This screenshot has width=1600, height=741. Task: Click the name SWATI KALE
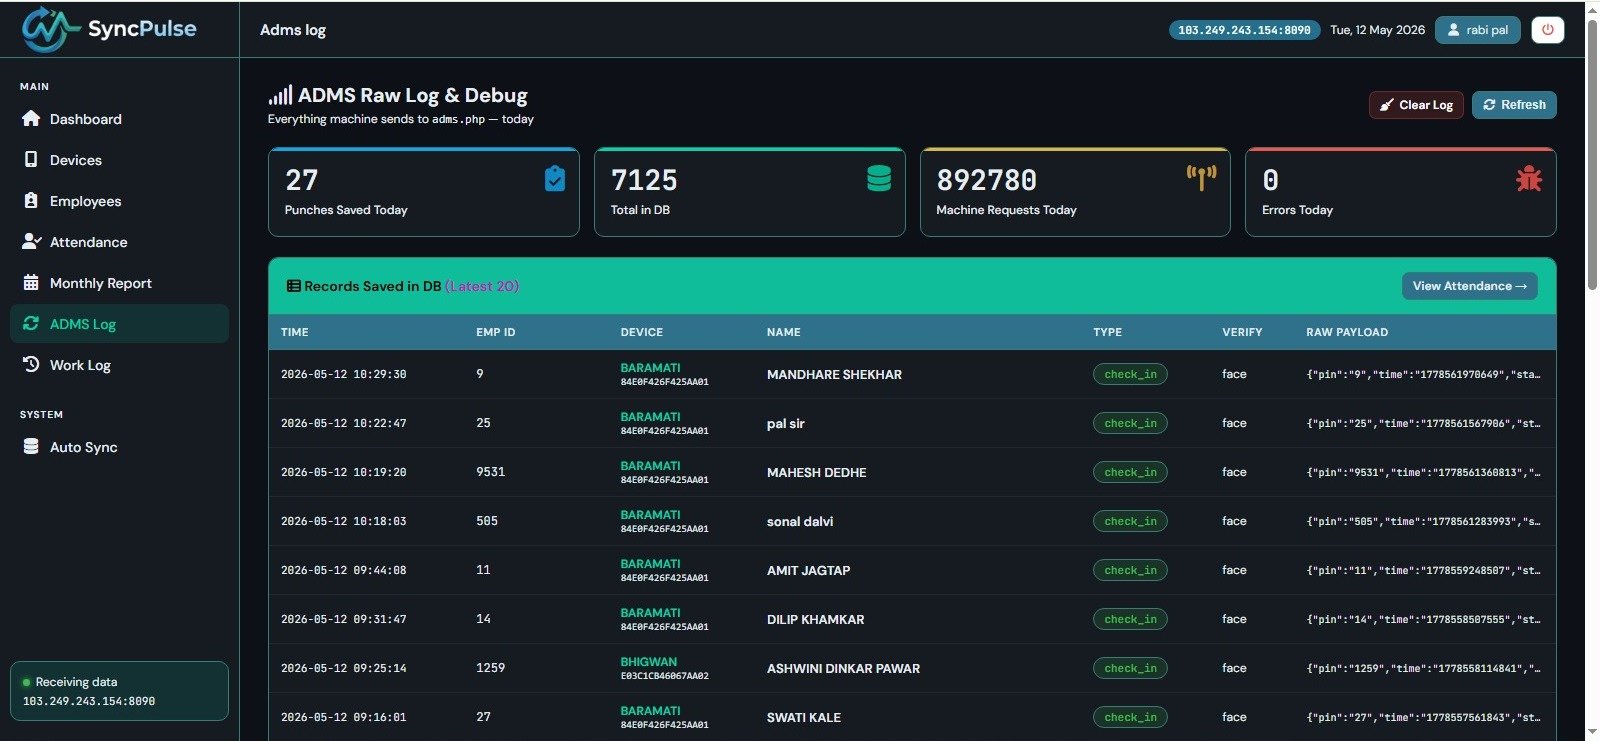point(804,717)
